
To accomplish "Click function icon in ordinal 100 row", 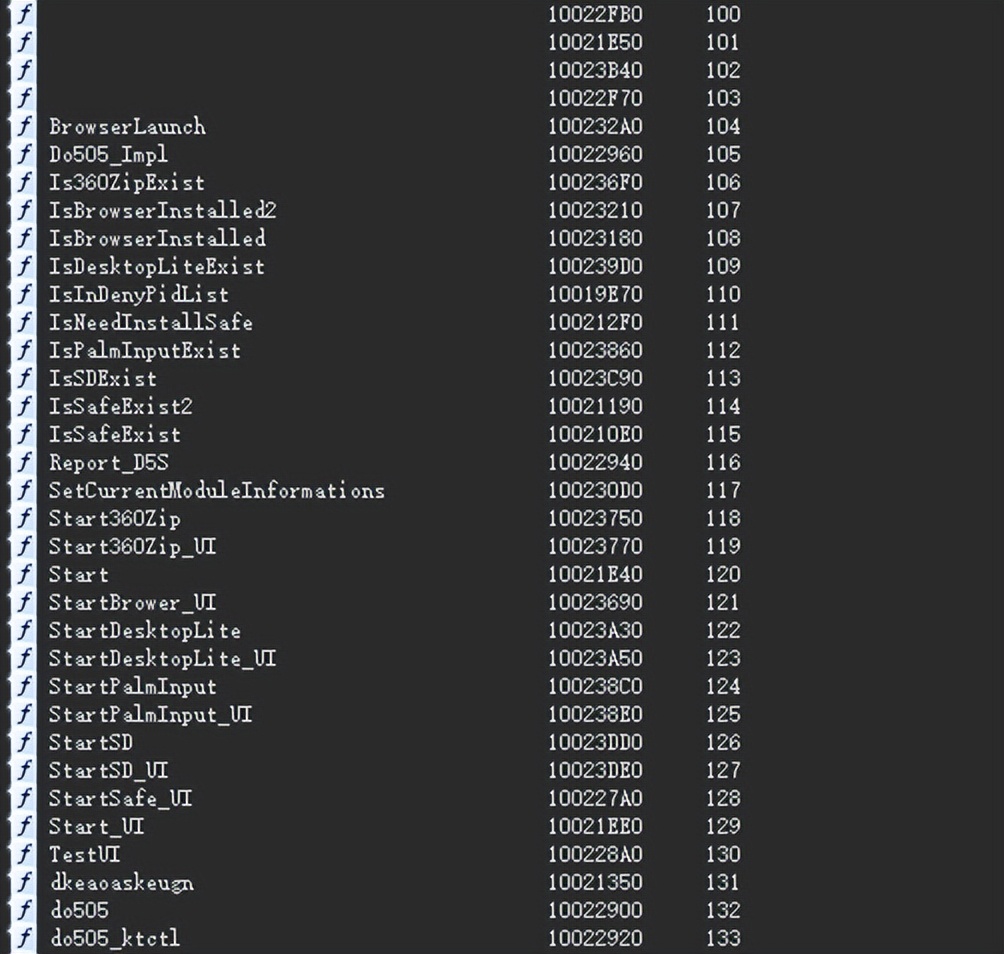I will coord(24,14).
